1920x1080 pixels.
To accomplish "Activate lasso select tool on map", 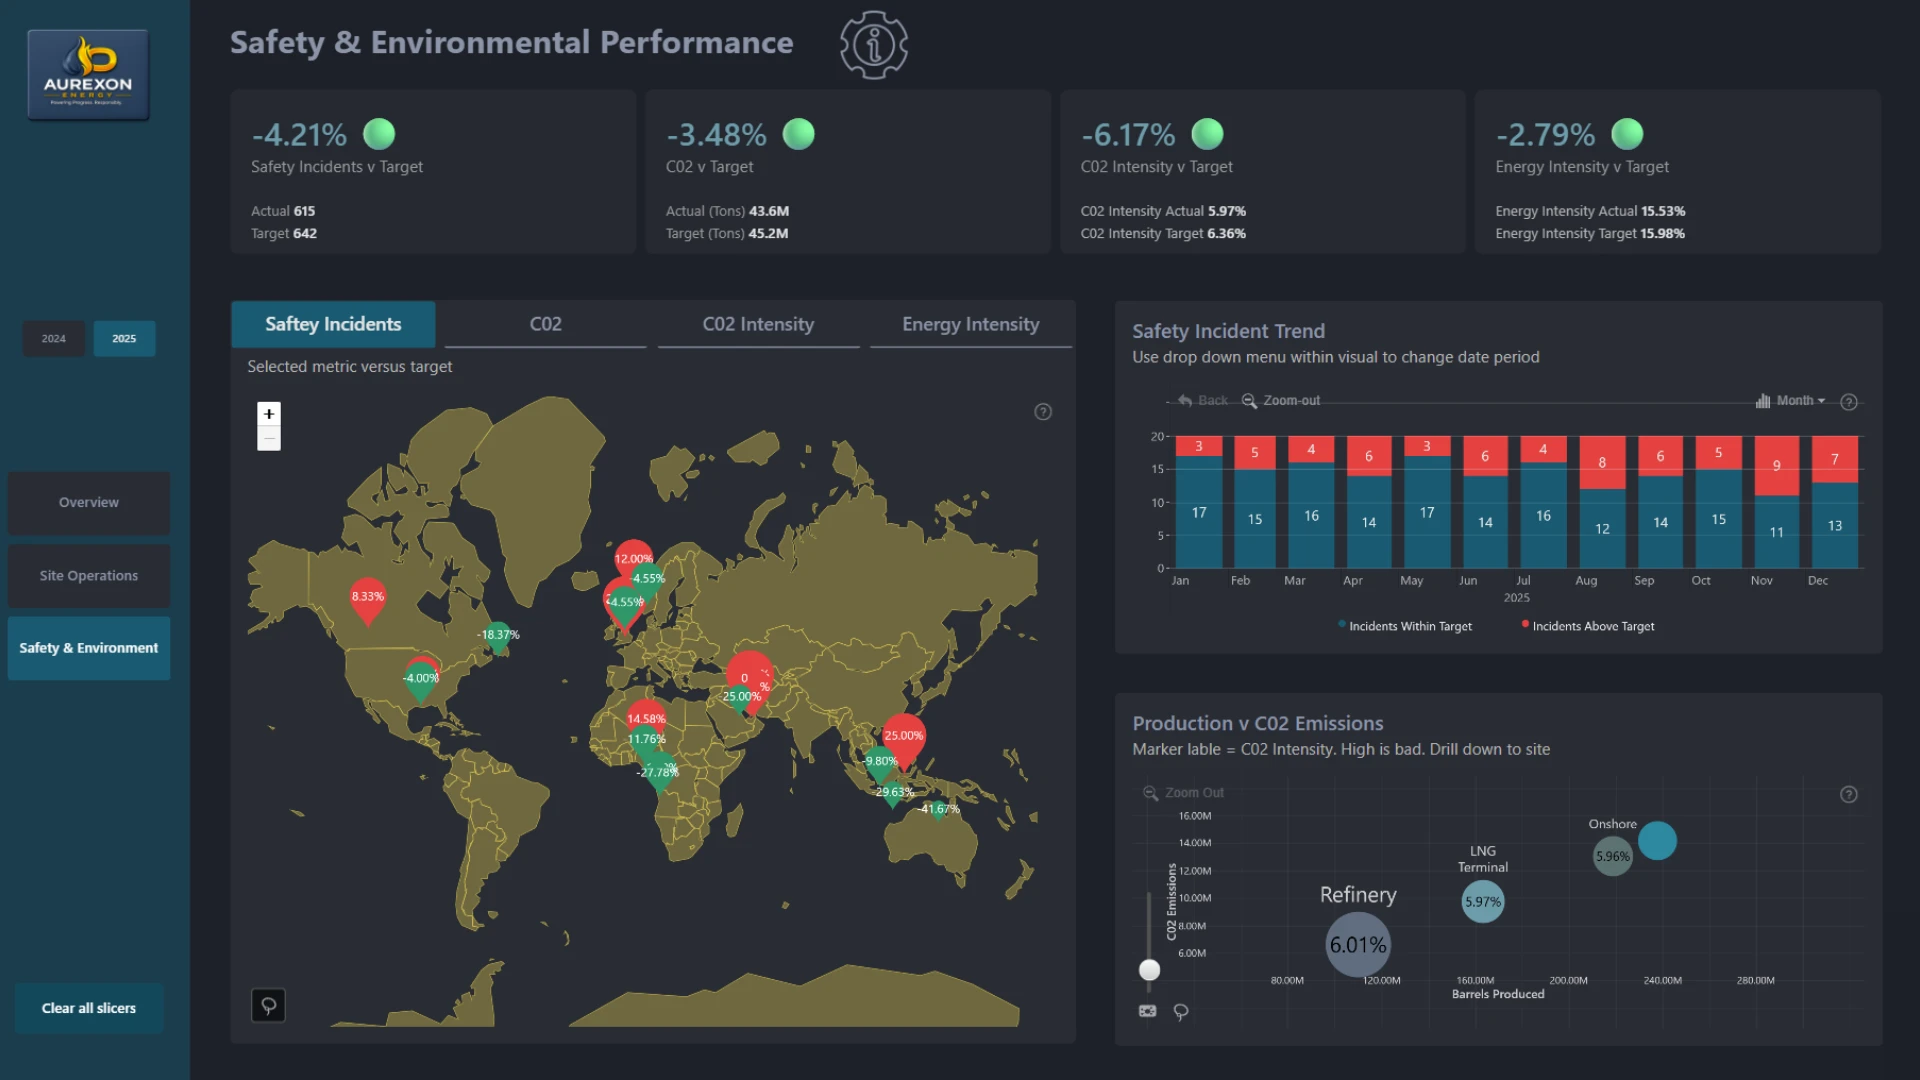I will click(268, 1005).
